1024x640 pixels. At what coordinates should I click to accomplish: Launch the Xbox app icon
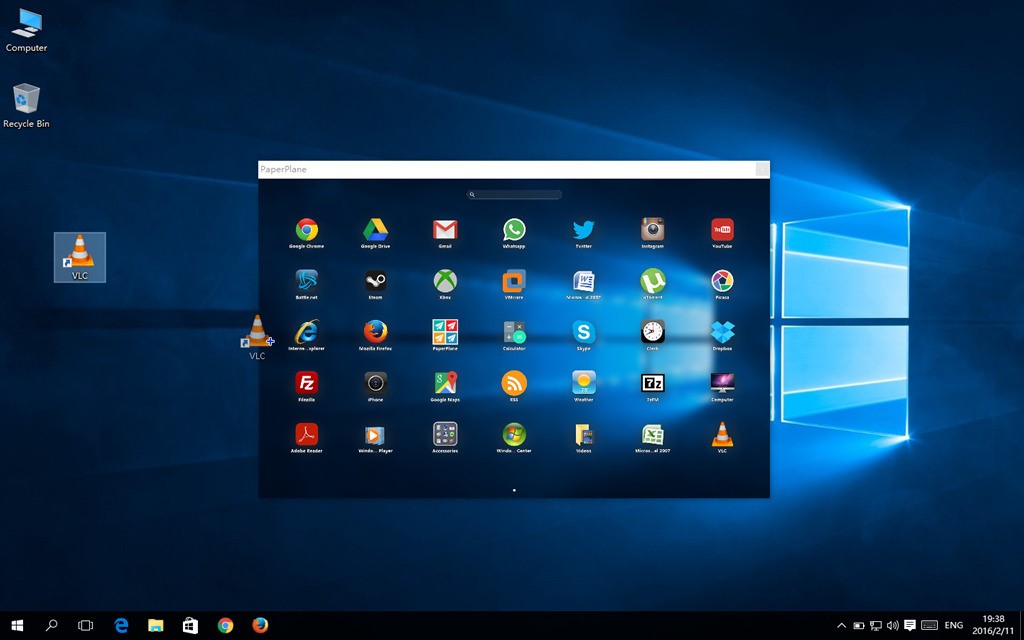pos(445,281)
